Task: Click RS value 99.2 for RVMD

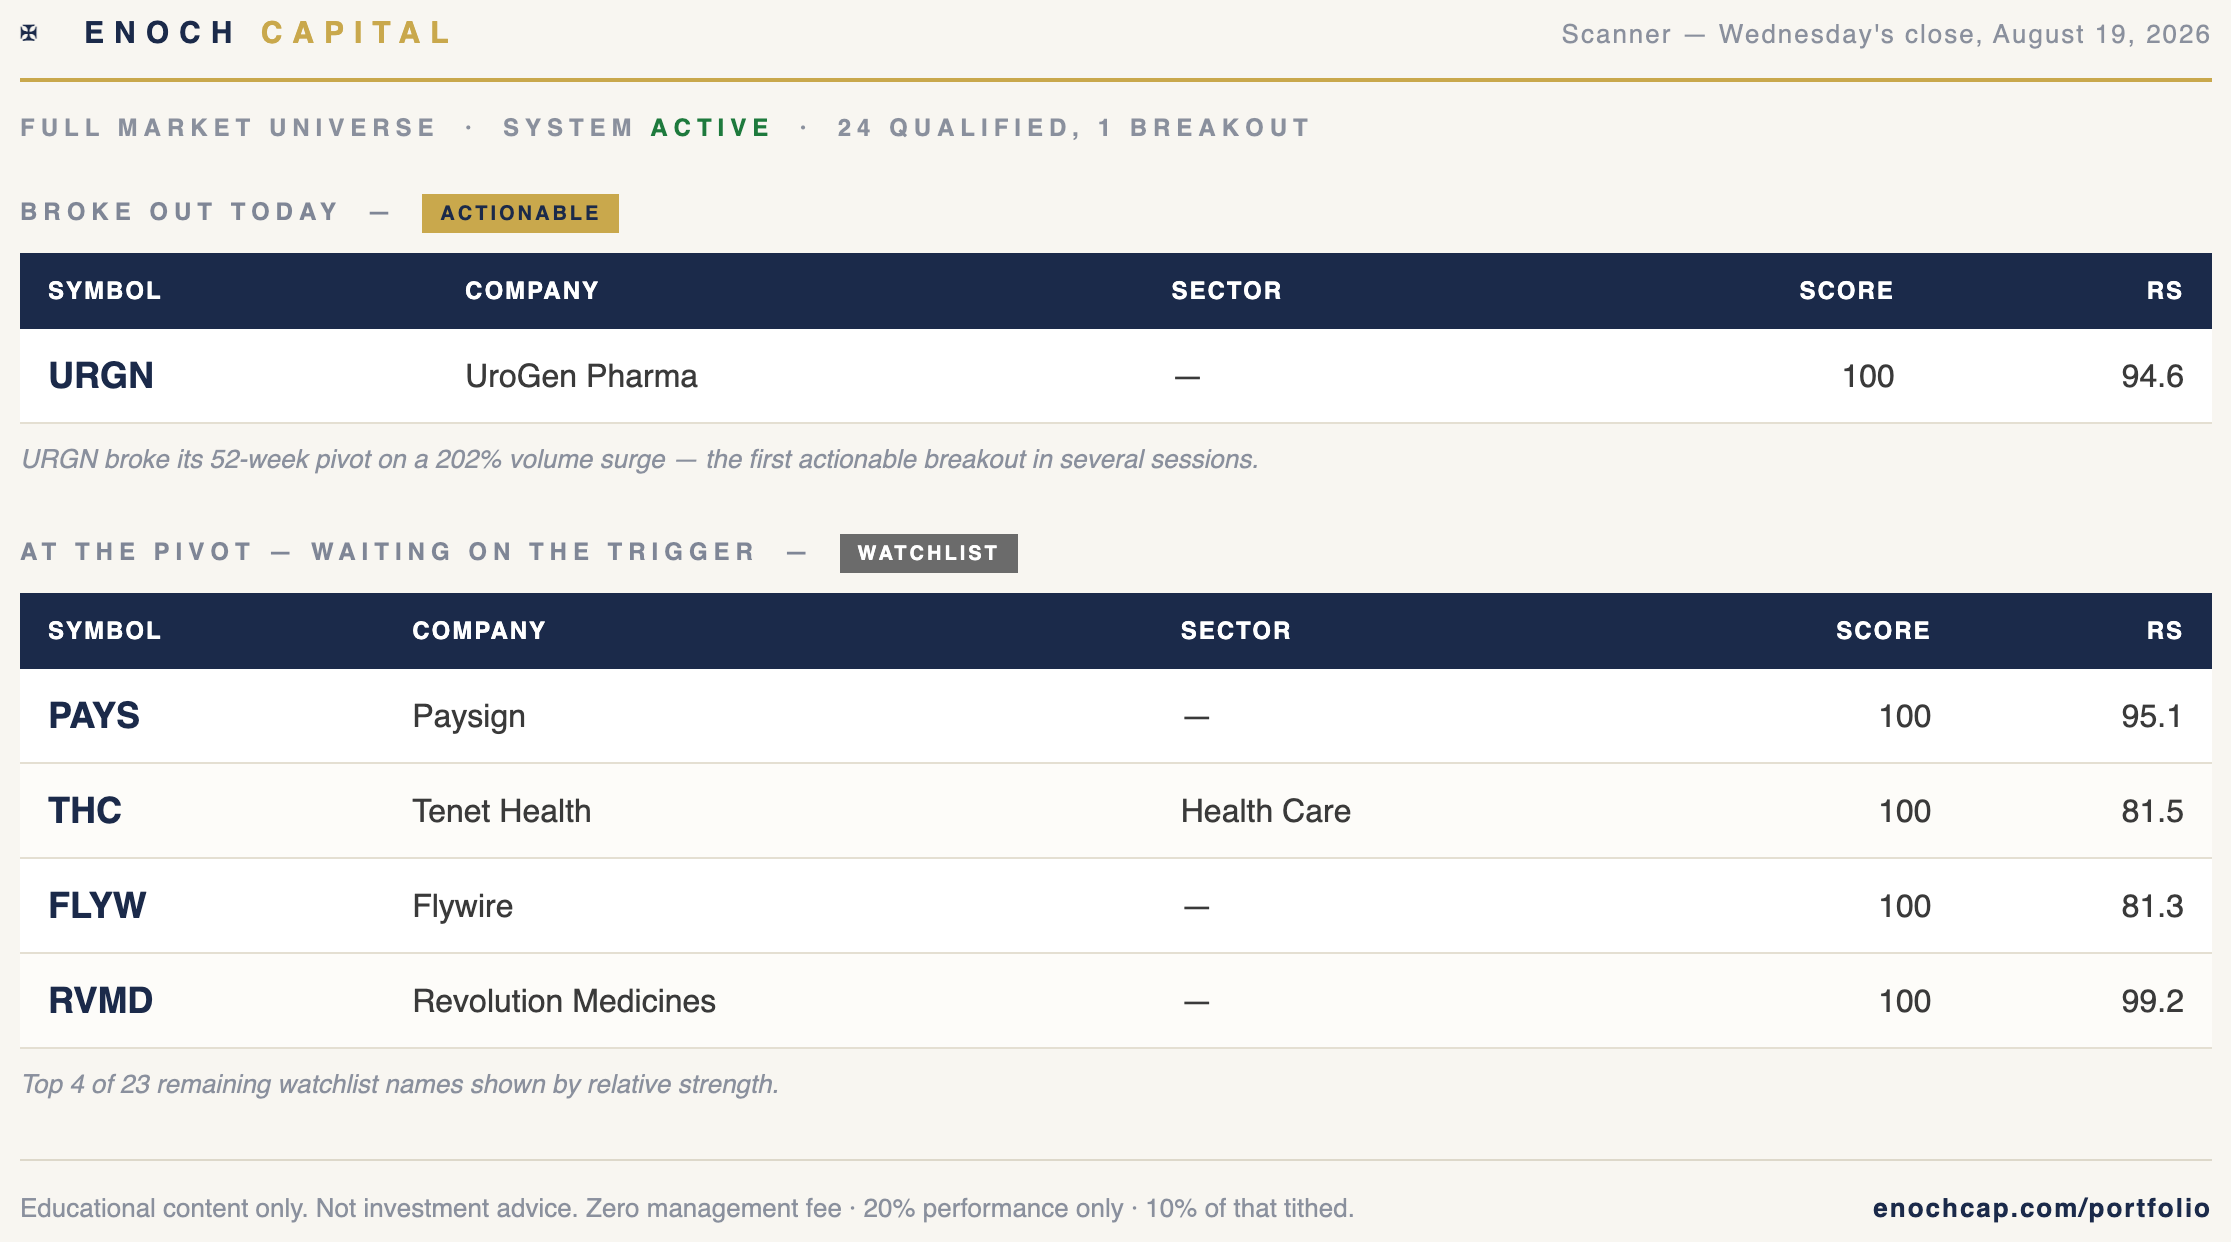Action: pos(2152,1001)
